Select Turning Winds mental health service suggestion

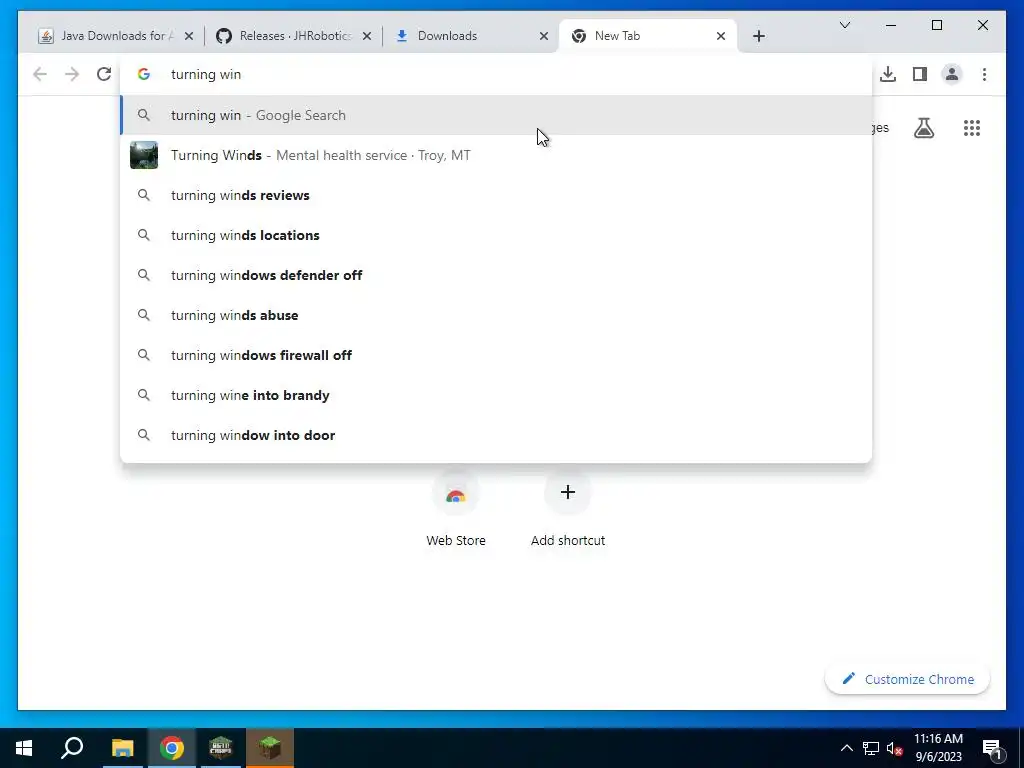(x=496, y=155)
